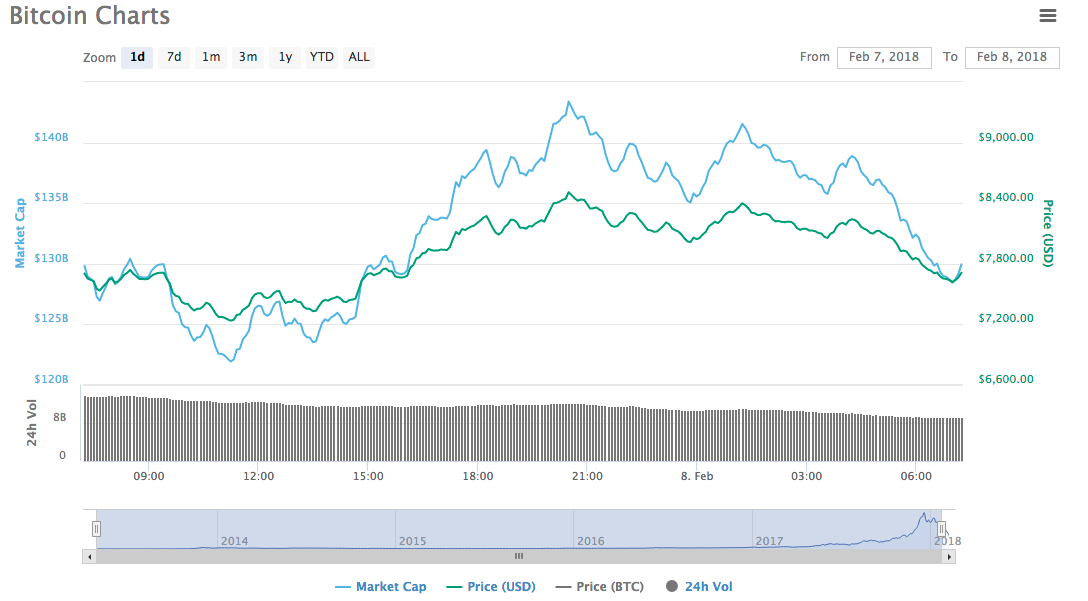Select the 3m zoom range
Viewport: 1088px width, 601px height.
[x=248, y=57]
